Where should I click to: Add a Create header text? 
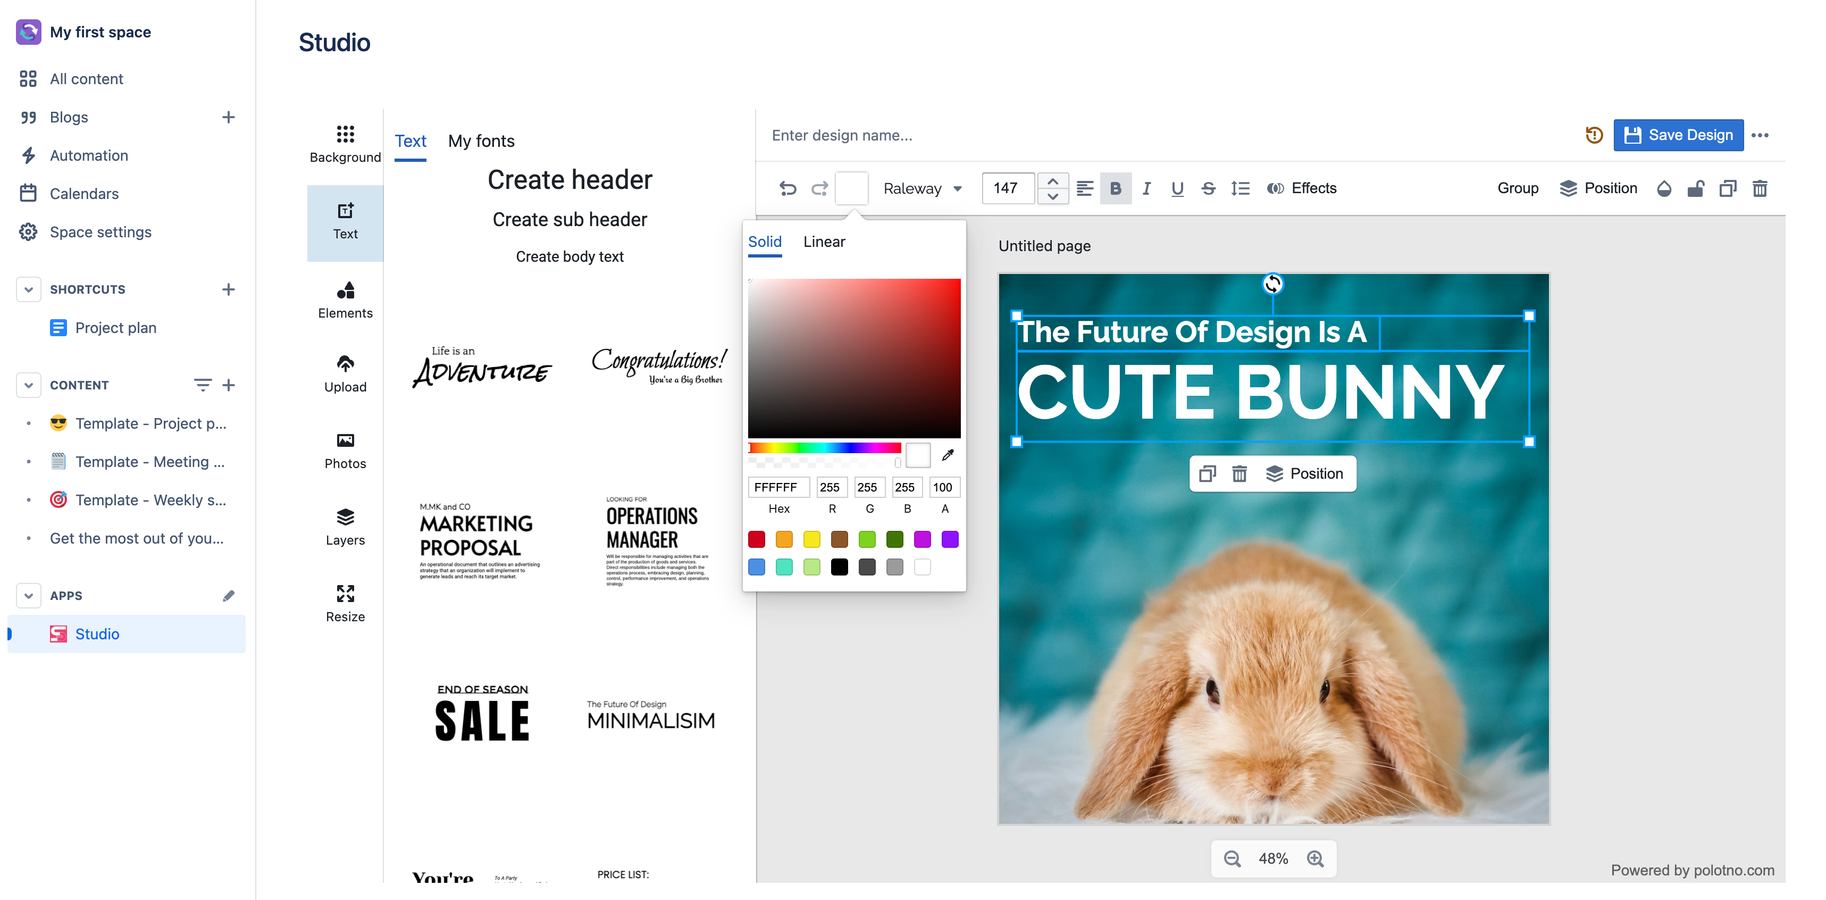570,180
